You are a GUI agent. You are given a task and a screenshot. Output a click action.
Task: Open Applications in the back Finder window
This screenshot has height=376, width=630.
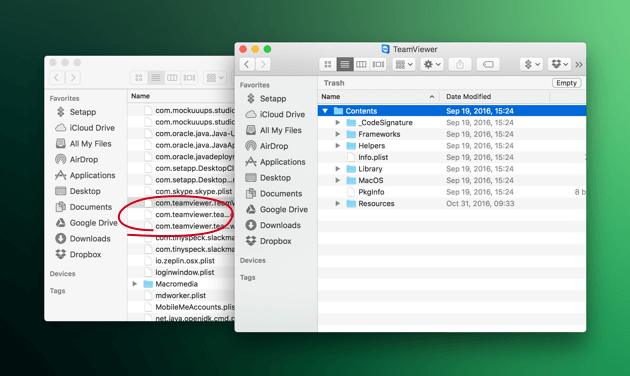[x=85, y=175]
